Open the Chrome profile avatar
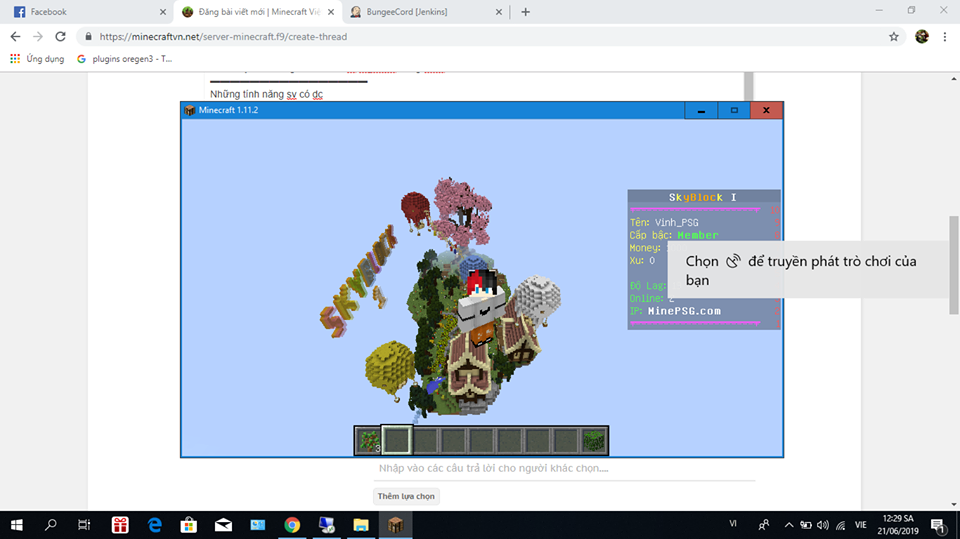 tap(922, 37)
